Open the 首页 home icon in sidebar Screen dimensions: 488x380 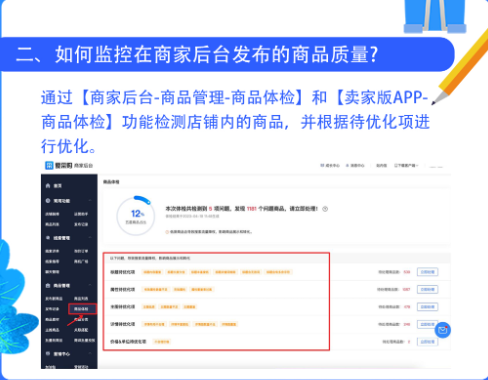[x=48, y=185]
